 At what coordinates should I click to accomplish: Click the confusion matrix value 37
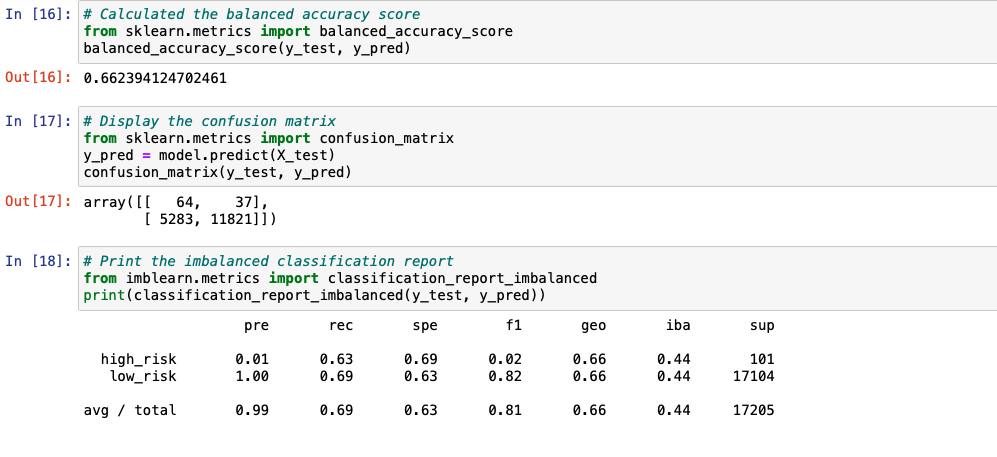pyautogui.click(x=242, y=202)
